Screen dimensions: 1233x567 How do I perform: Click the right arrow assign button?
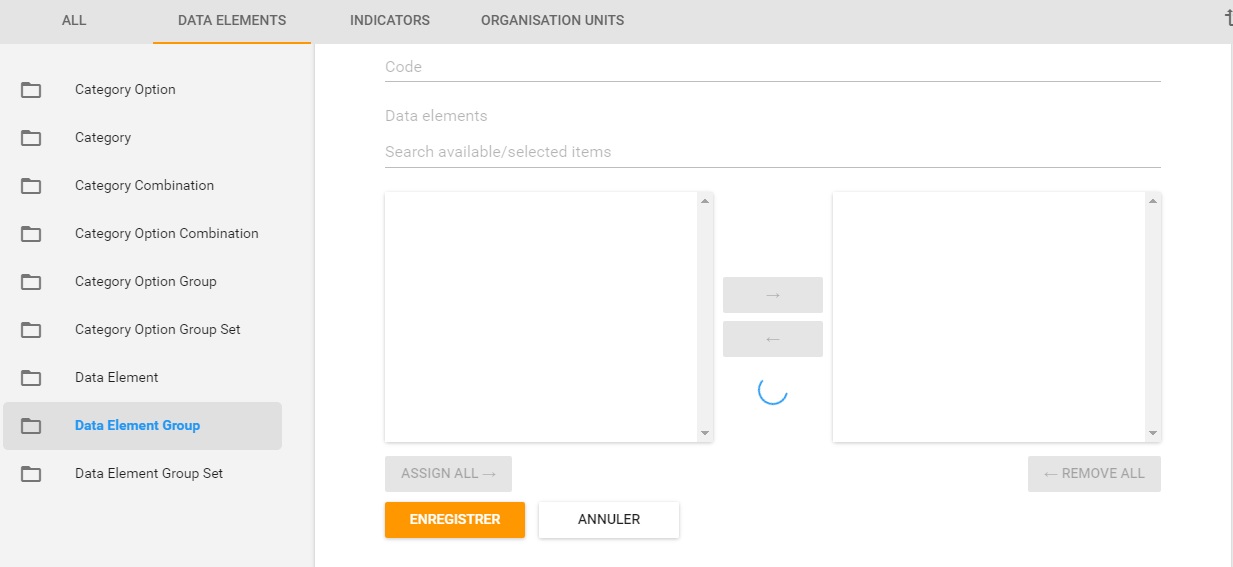[x=772, y=295]
